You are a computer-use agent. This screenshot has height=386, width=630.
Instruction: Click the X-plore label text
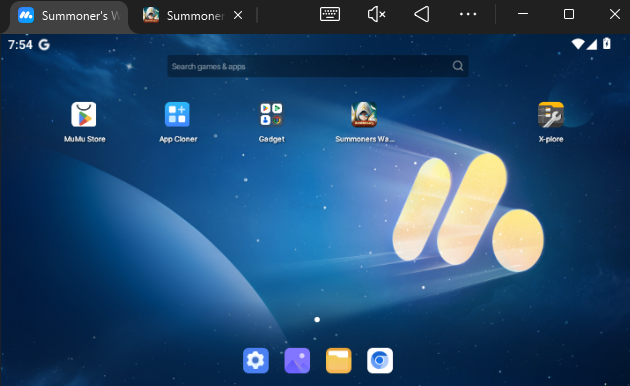(x=551, y=139)
